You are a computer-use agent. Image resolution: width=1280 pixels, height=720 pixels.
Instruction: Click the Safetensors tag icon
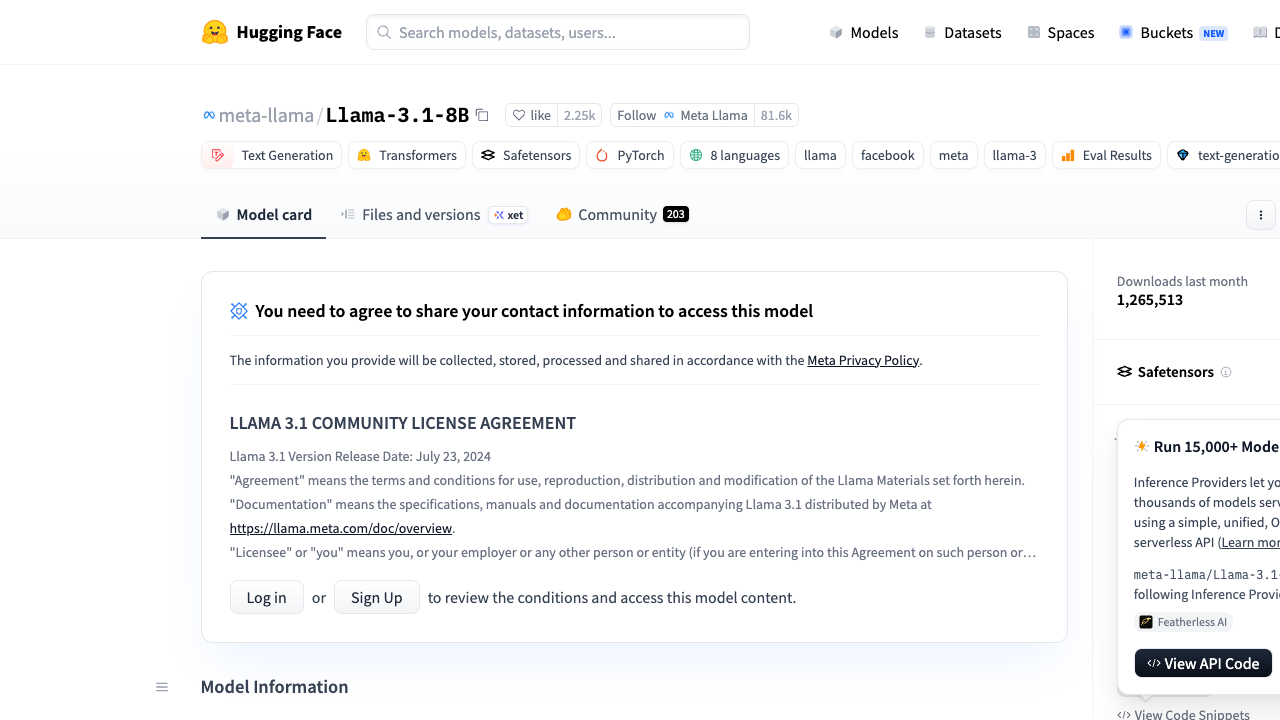pos(488,155)
